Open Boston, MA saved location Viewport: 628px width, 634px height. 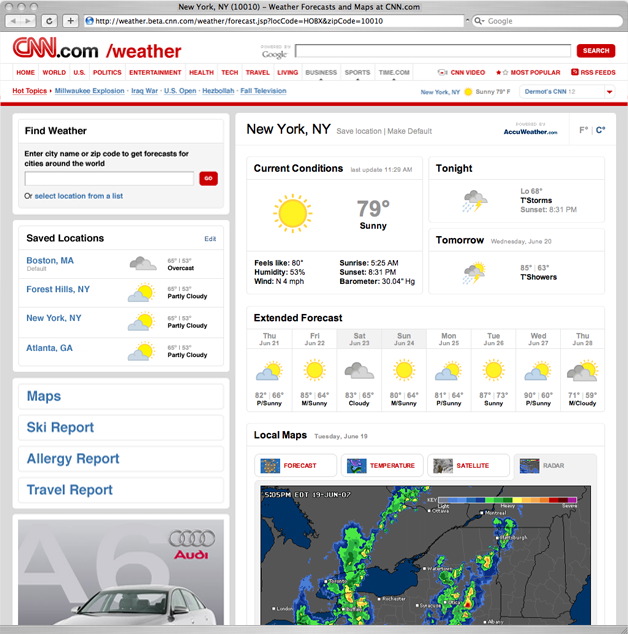point(50,260)
